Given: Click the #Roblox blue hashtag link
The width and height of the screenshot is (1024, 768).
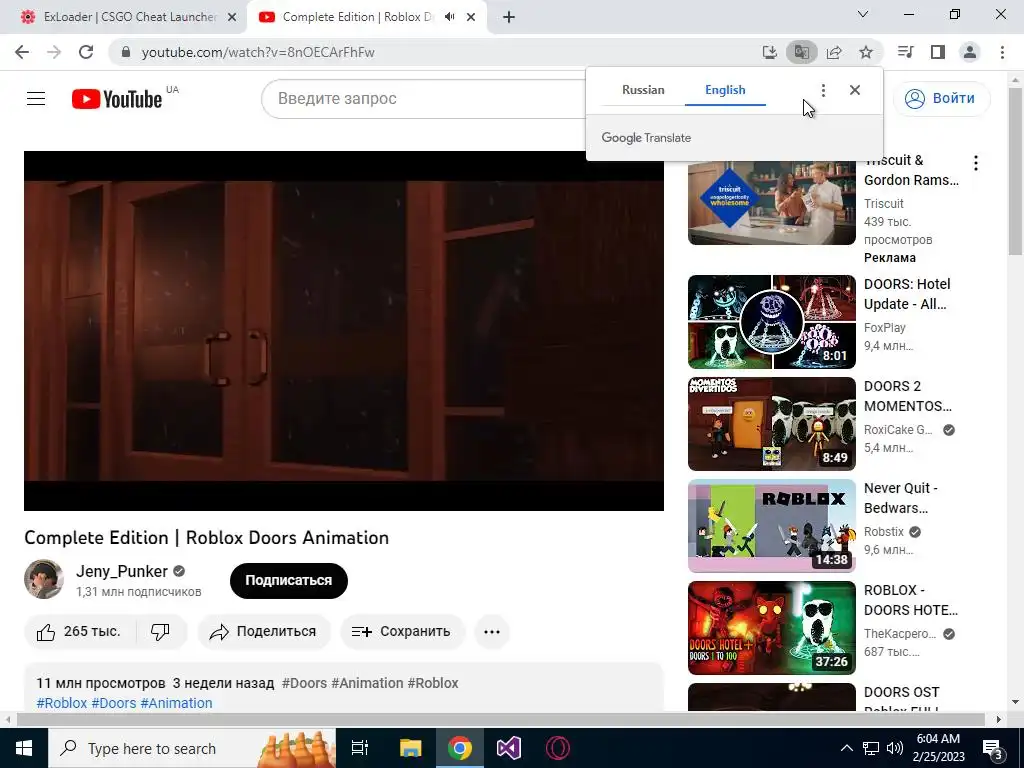Looking at the screenshot, I should point(61,703).
